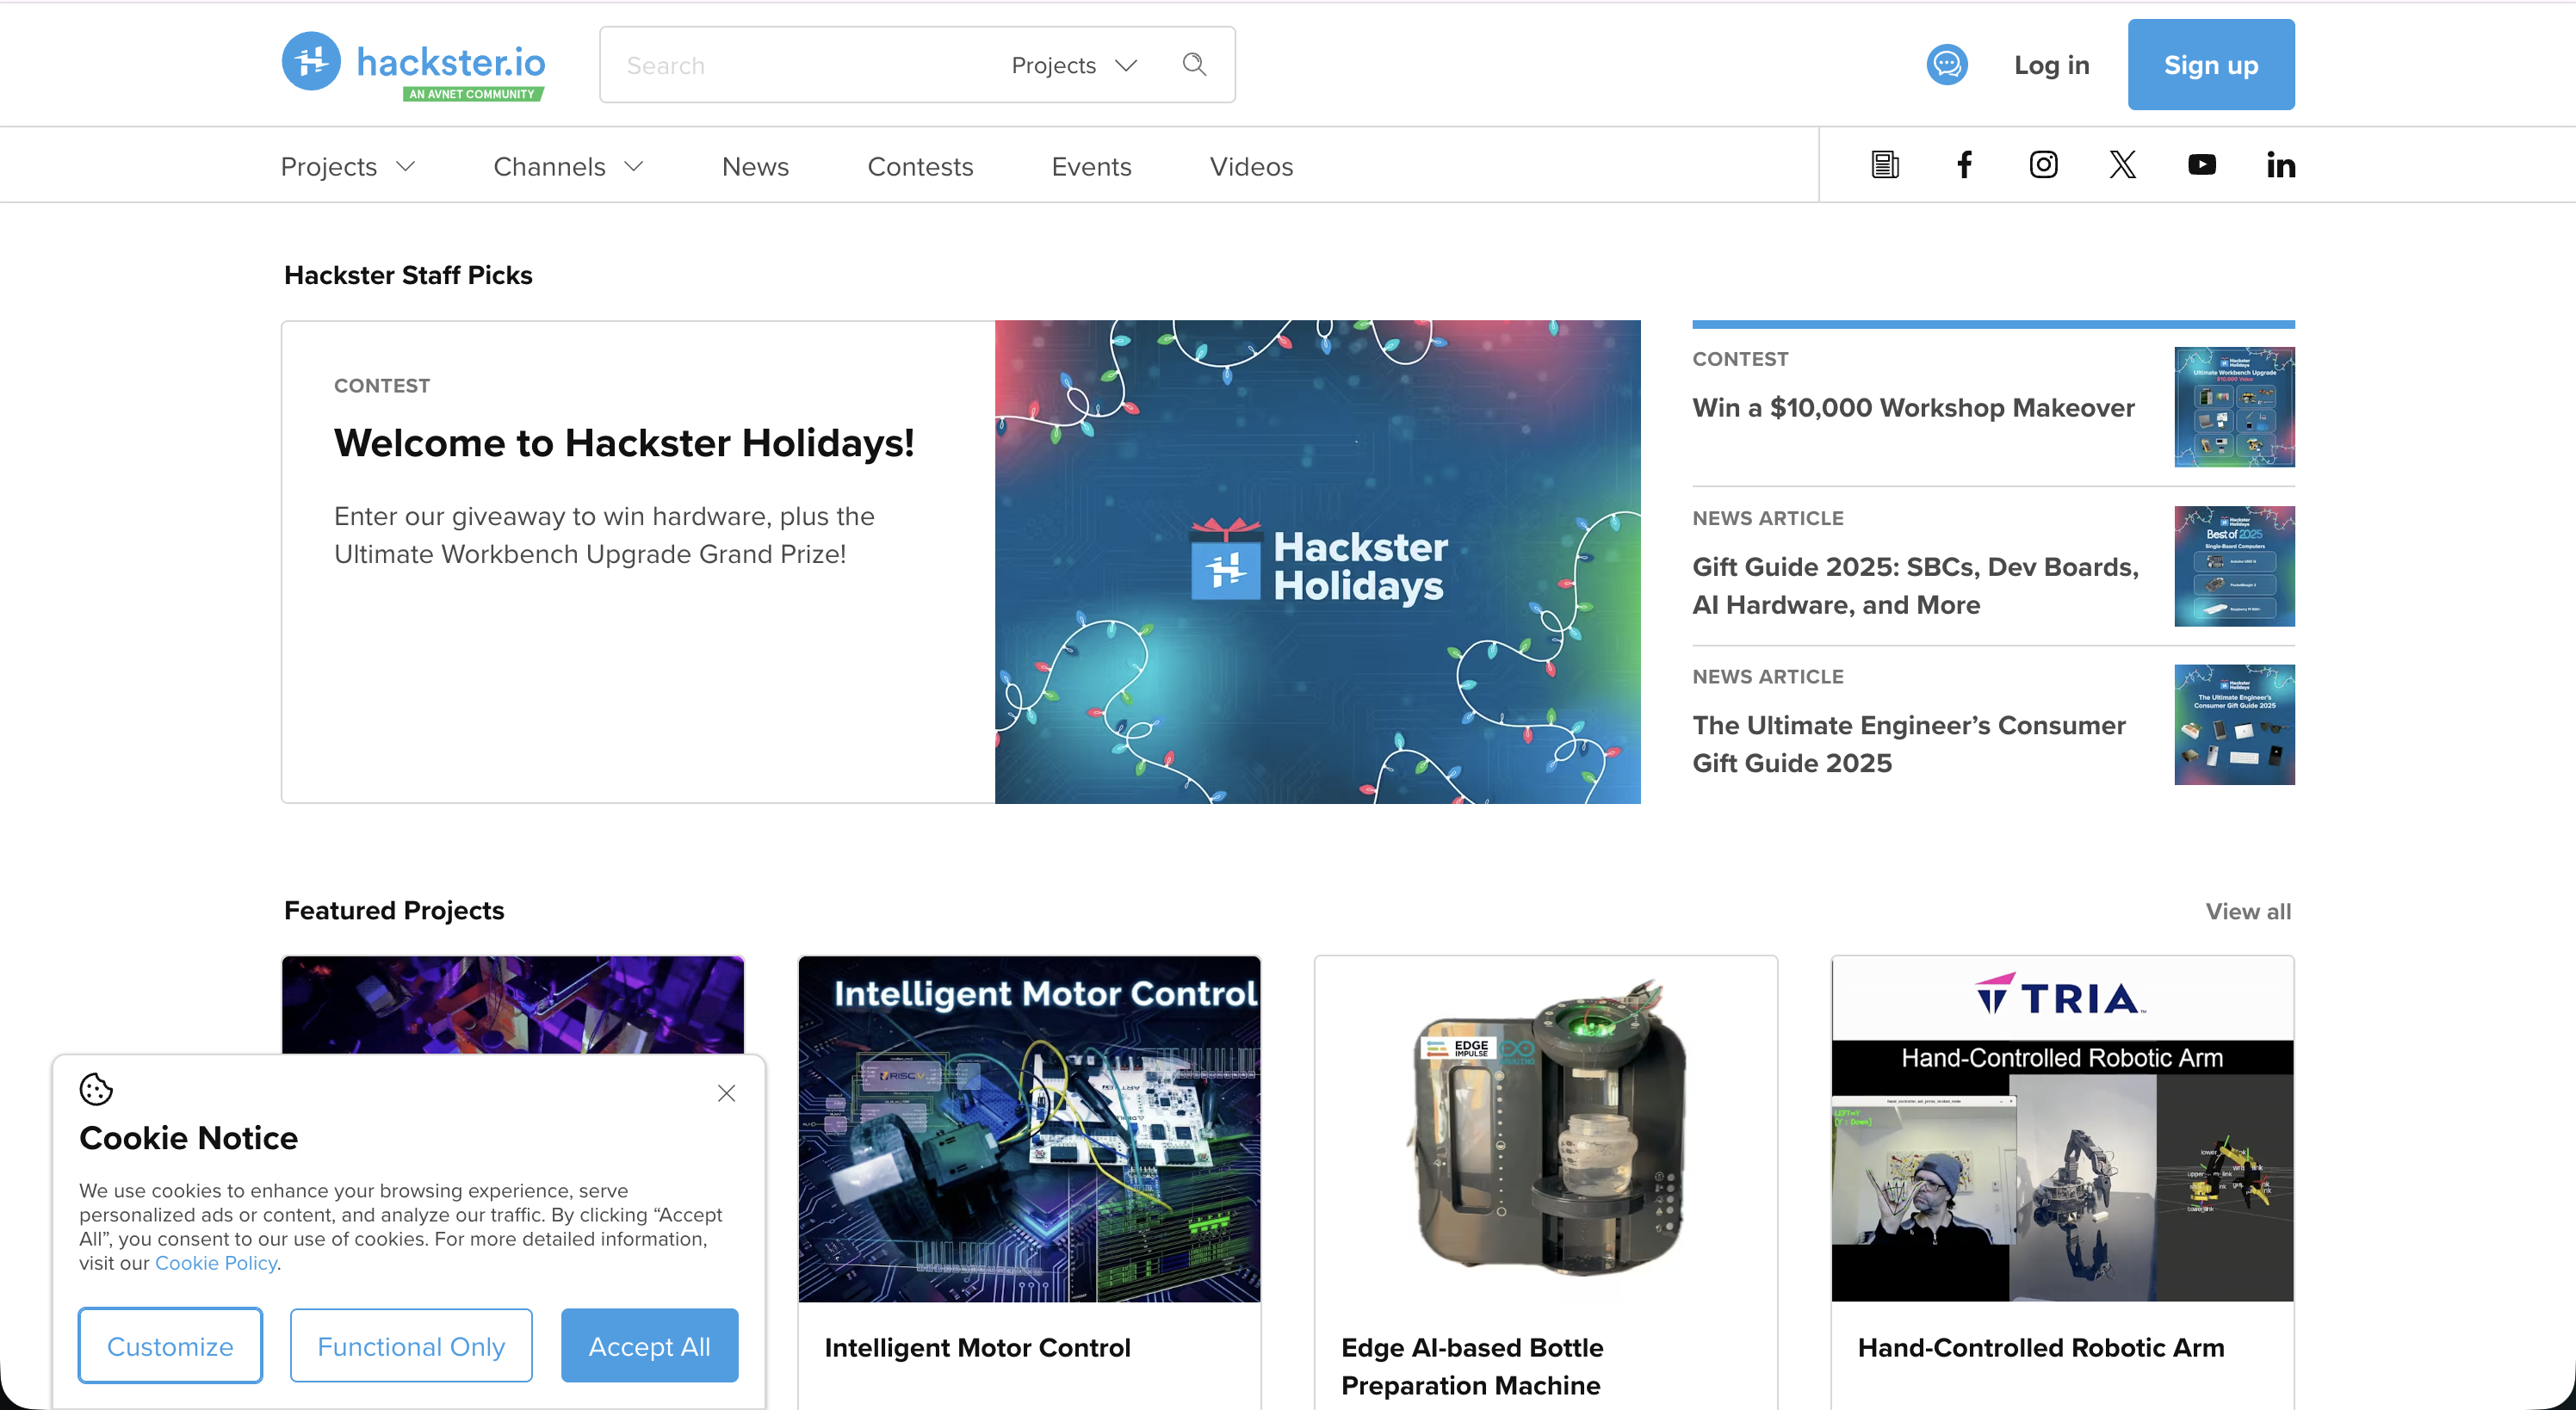Click Intelligent Motor Control project image

pos(1029,1128)
